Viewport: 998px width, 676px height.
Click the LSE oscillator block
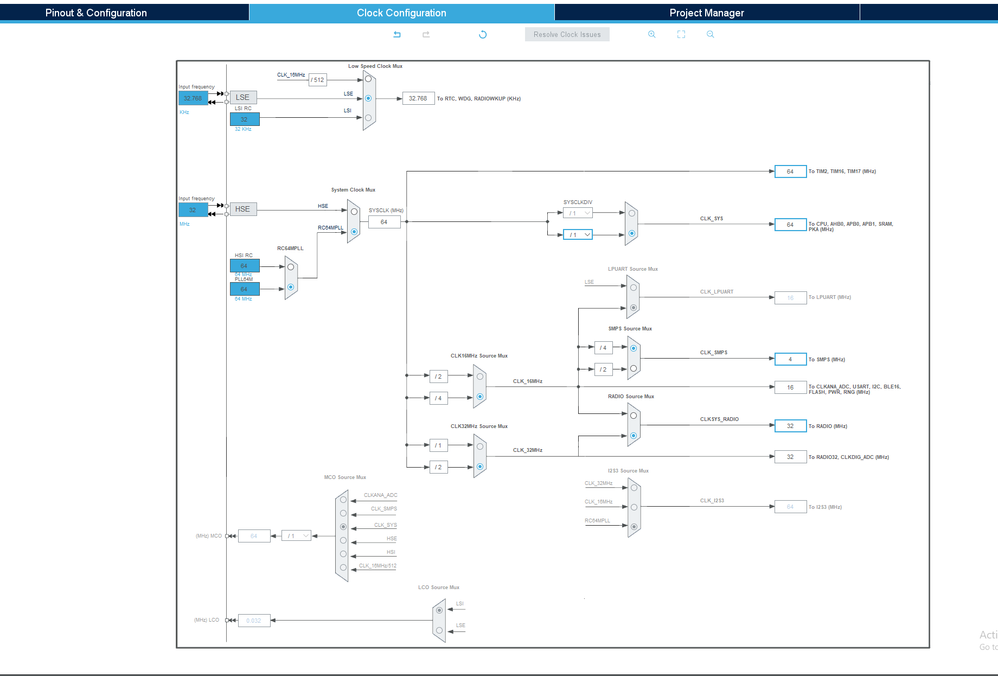(x=243, y=97)
